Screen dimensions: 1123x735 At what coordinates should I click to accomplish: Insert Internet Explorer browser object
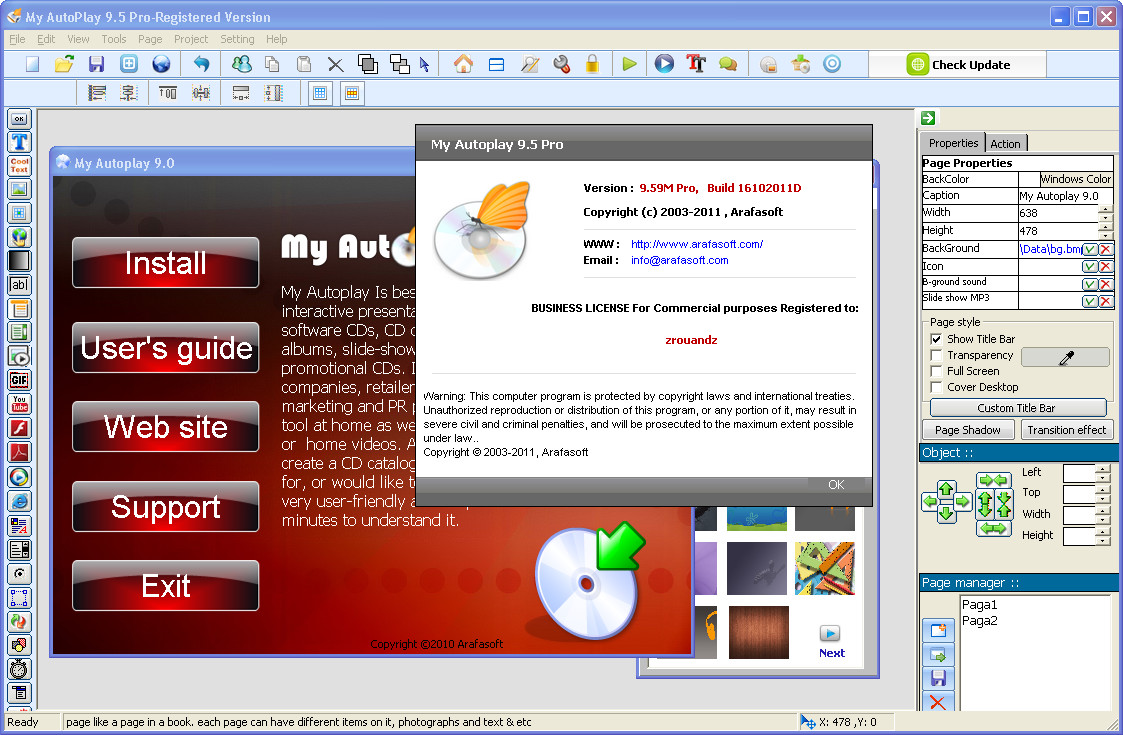pyautogui.click(x=19, y=501)
